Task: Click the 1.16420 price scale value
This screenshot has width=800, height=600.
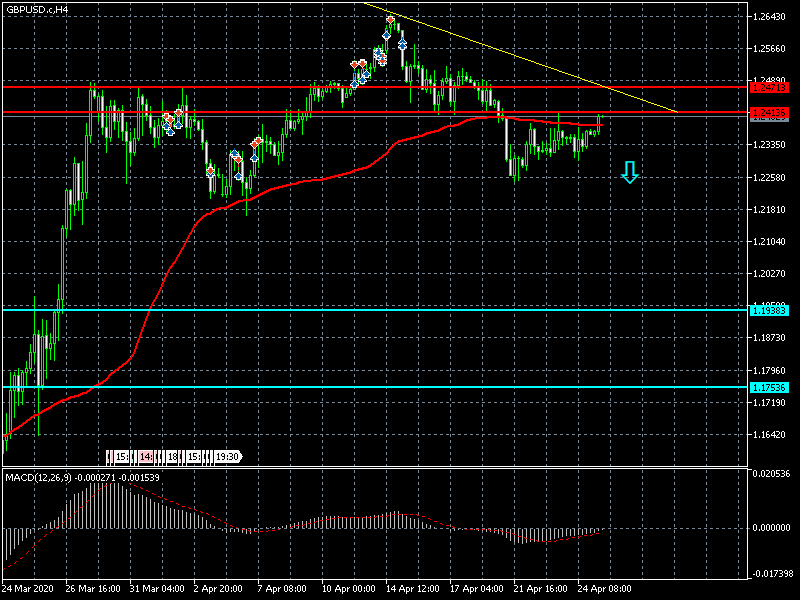Action: coord(769,435)
